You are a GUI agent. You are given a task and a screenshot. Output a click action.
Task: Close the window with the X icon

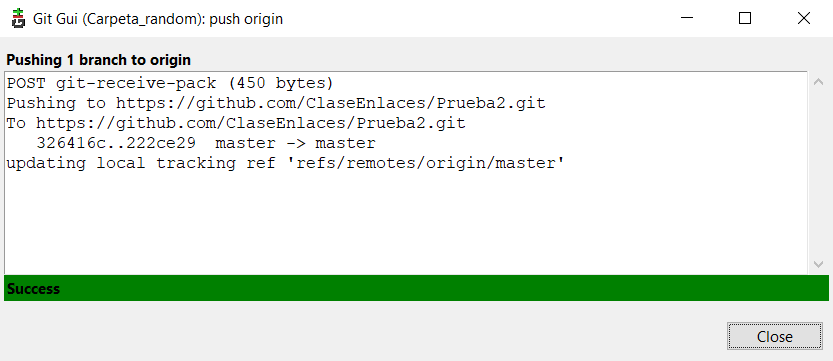point(804,18)
